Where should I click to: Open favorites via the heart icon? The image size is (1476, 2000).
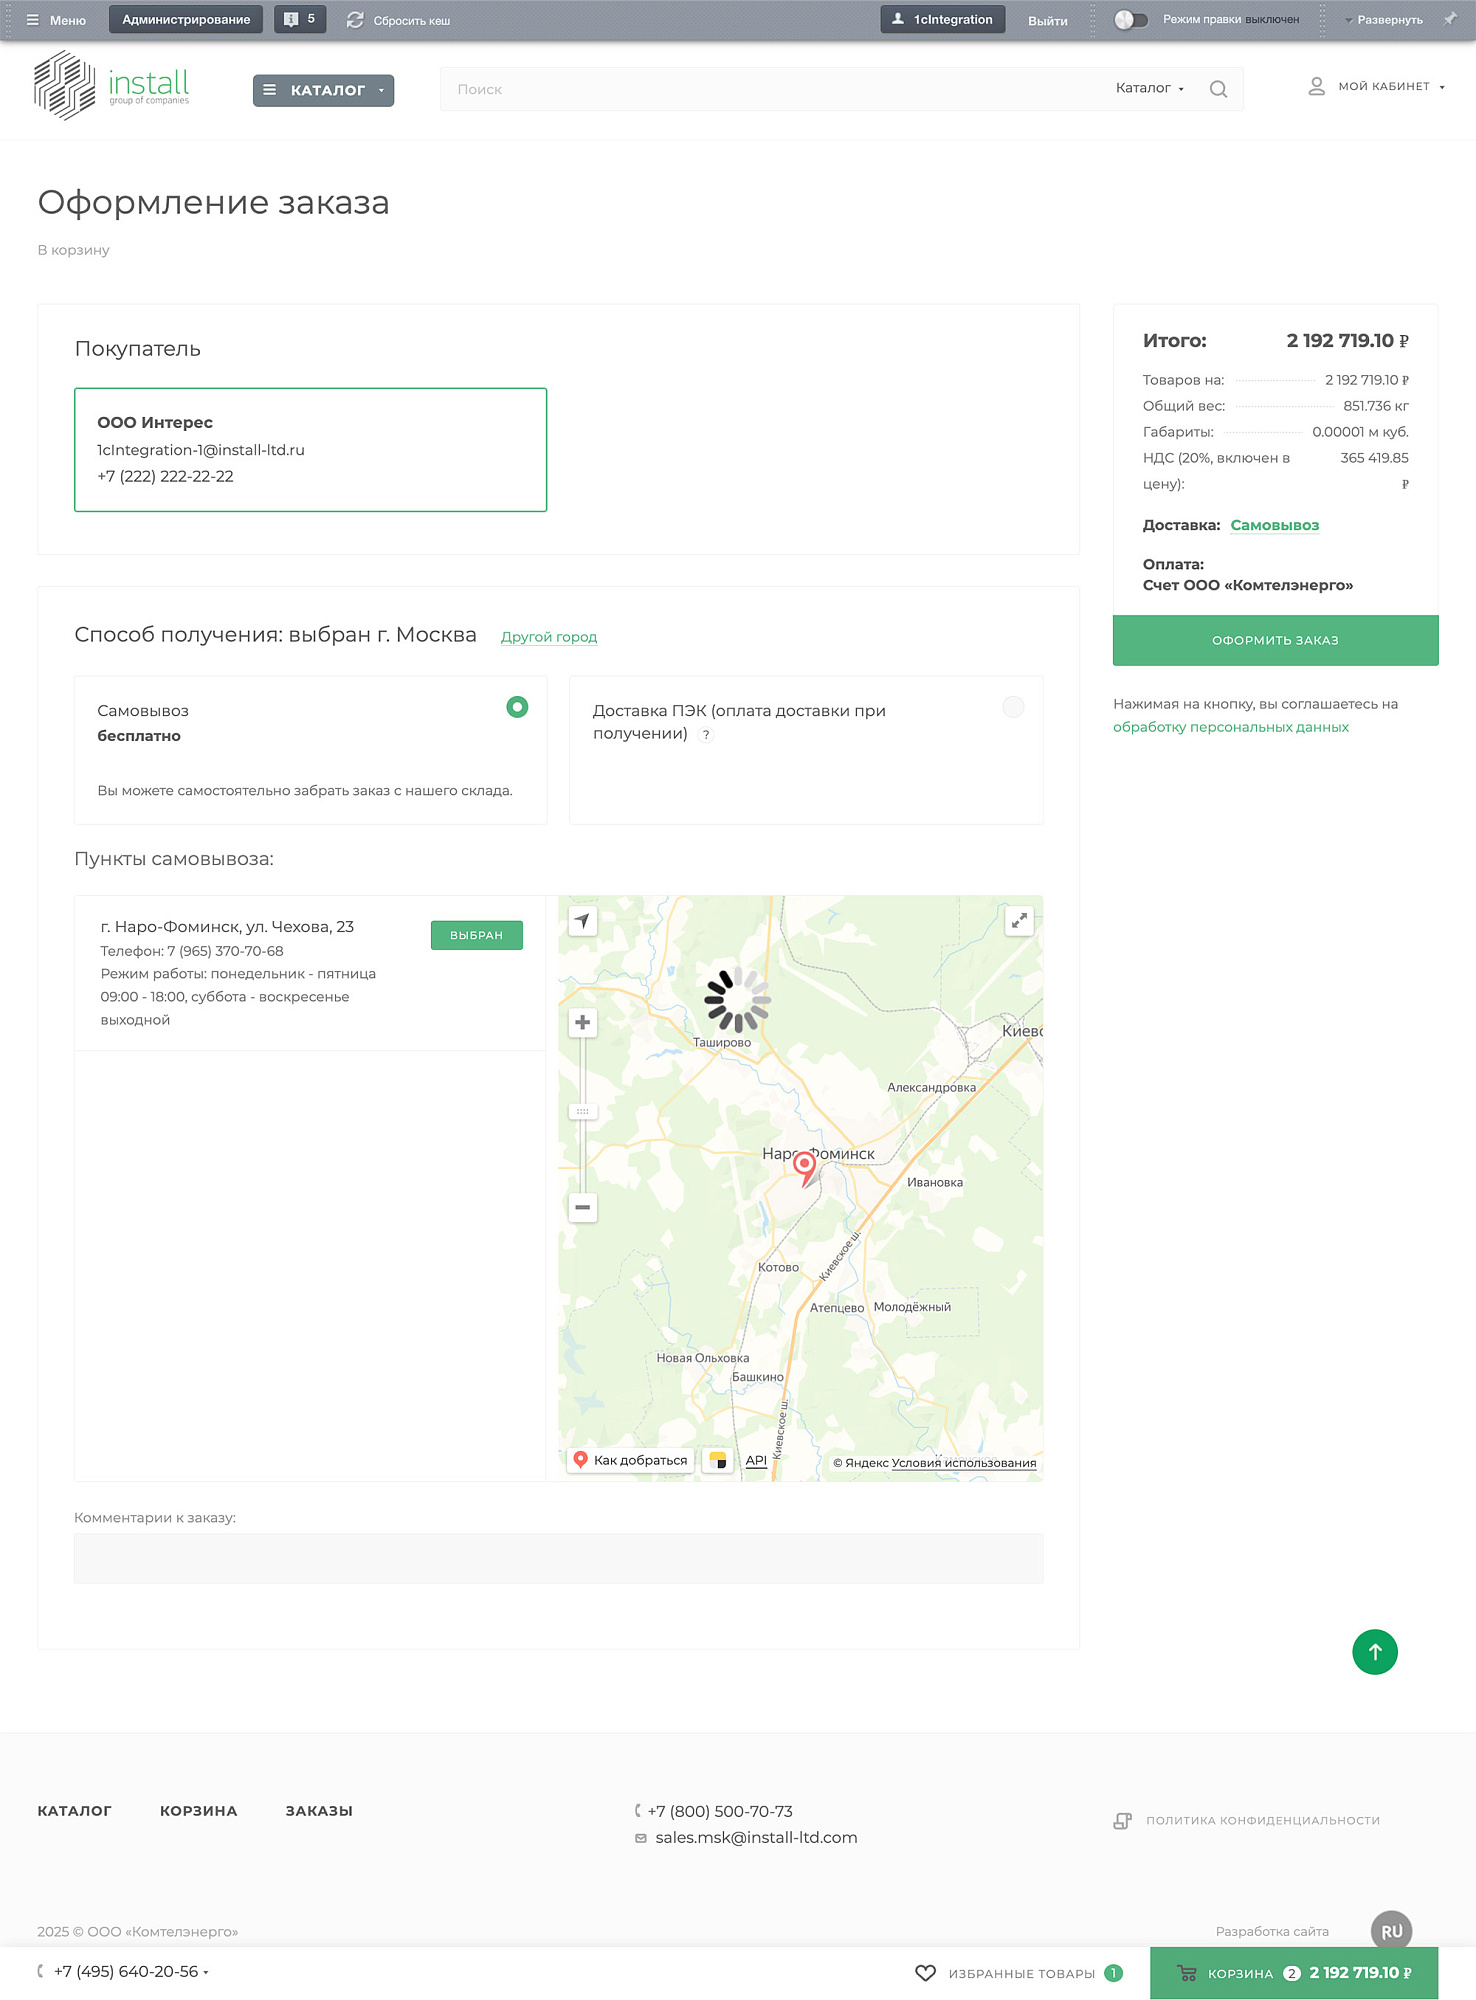tap(926, 1973)
